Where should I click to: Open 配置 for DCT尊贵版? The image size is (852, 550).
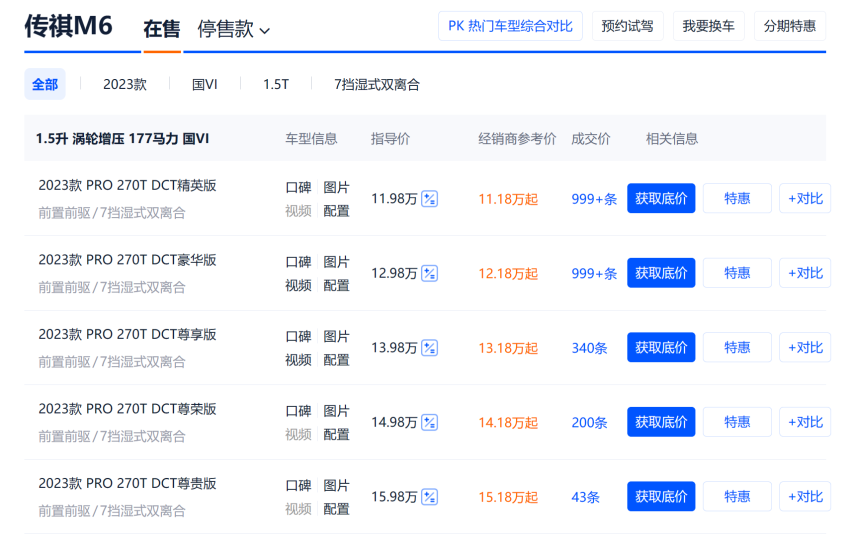coord(336,509)
